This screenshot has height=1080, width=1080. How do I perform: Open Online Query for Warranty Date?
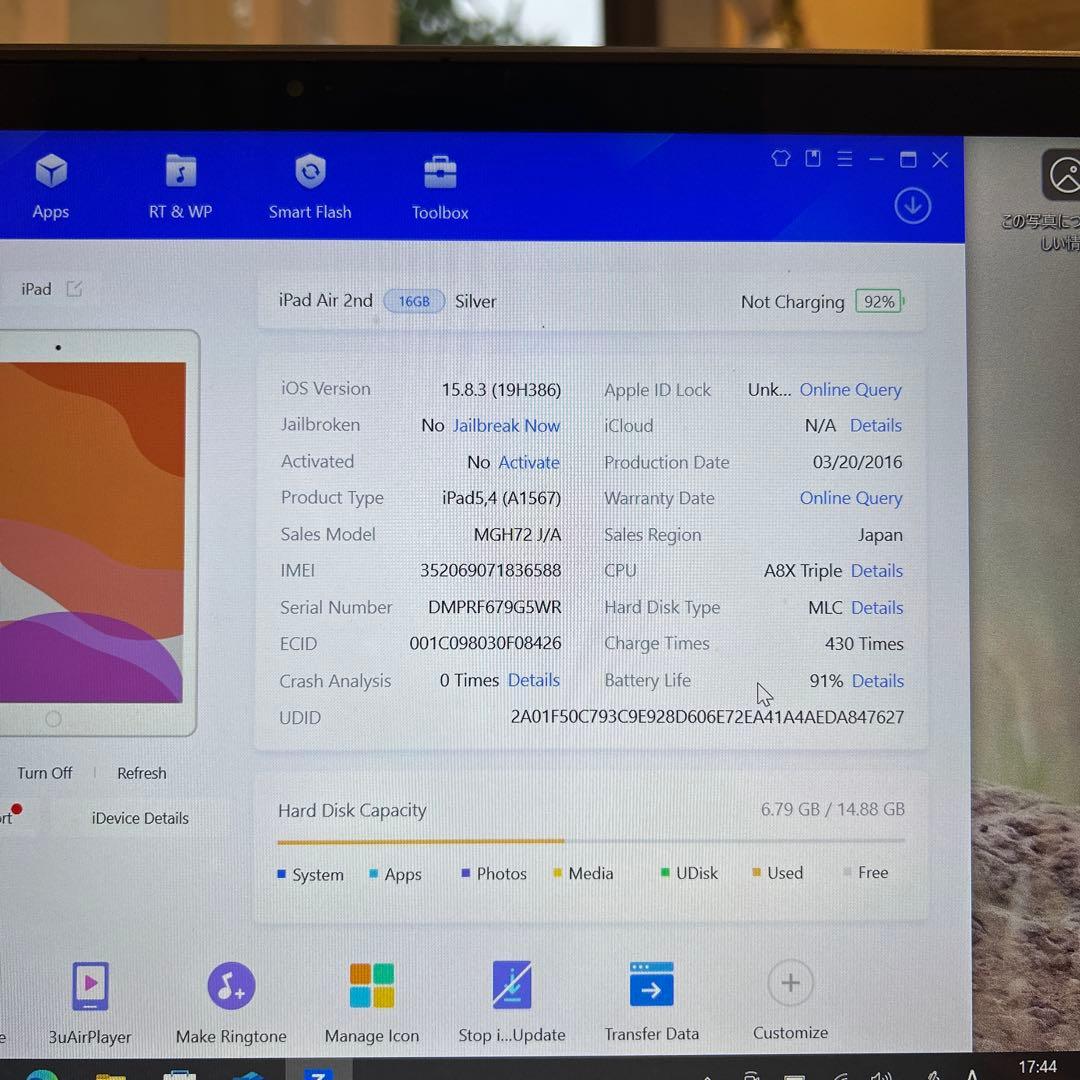[x=850, y=498]
